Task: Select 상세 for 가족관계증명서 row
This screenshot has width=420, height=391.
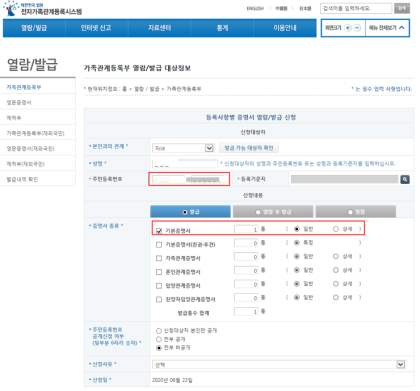Action: click(336, 256)
